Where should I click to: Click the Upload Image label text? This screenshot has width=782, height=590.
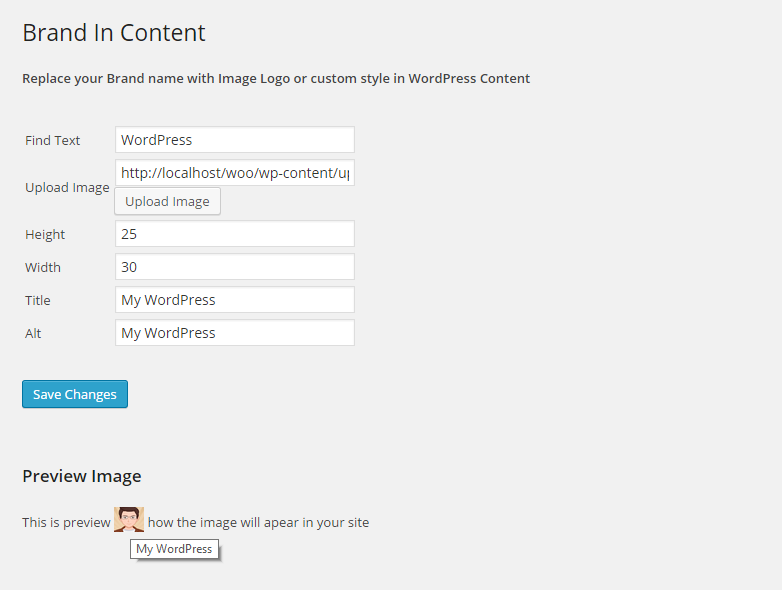[67, 188]
